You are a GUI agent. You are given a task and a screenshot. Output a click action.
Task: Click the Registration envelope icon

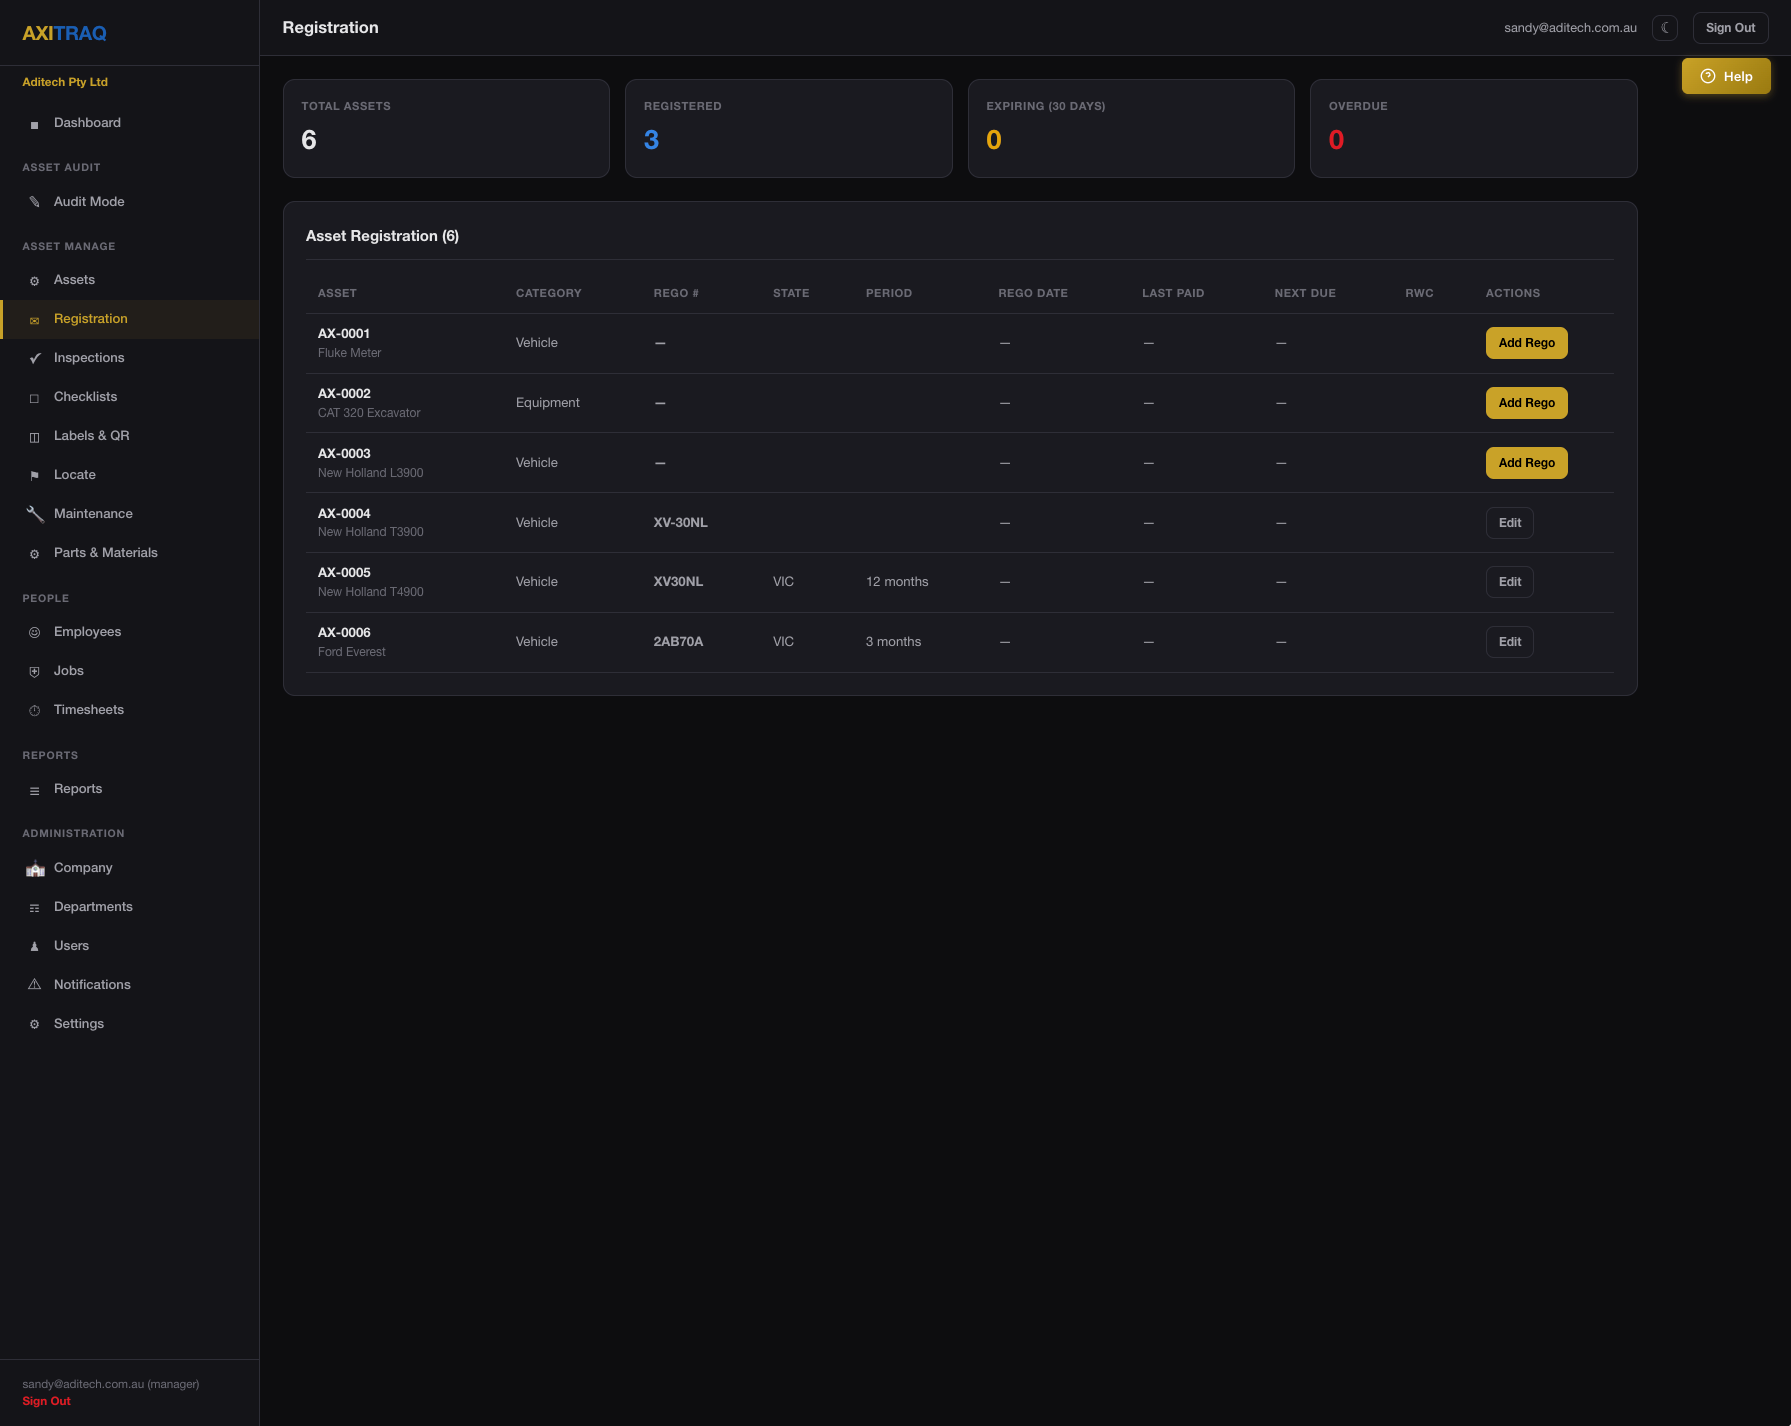pos(34,320)
